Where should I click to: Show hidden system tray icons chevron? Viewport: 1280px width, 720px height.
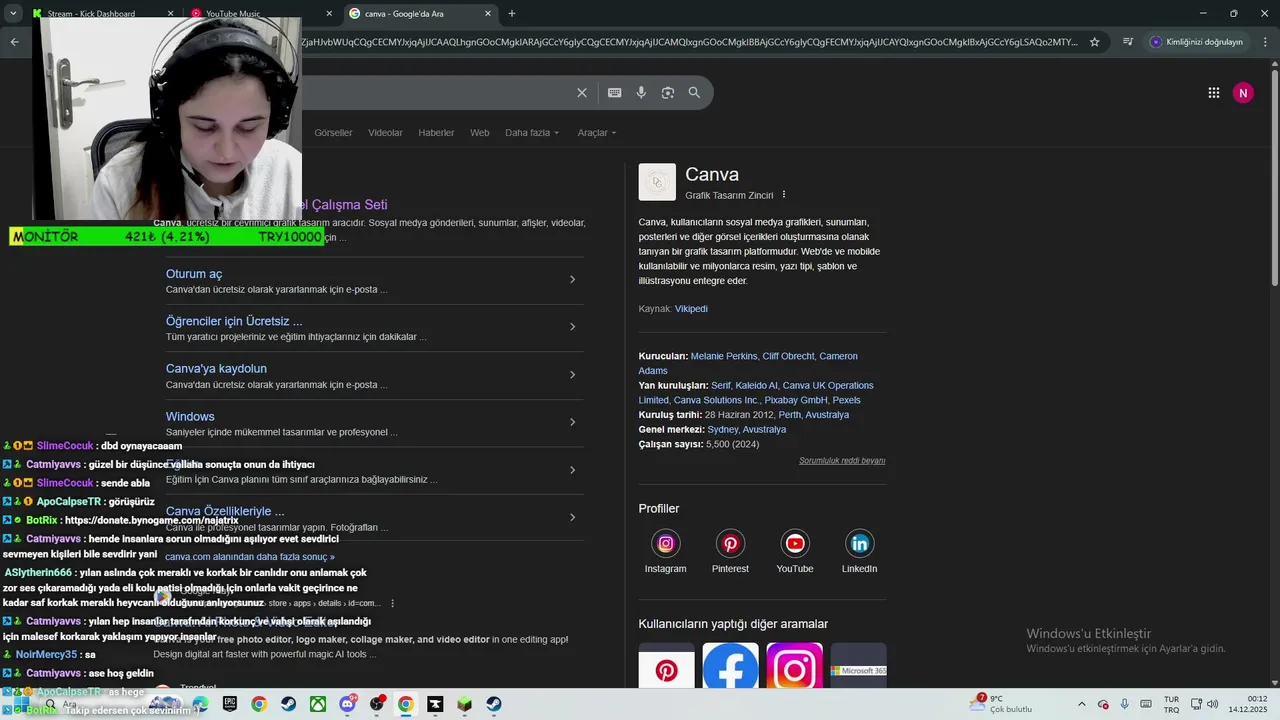click(x=1081, y=704)
